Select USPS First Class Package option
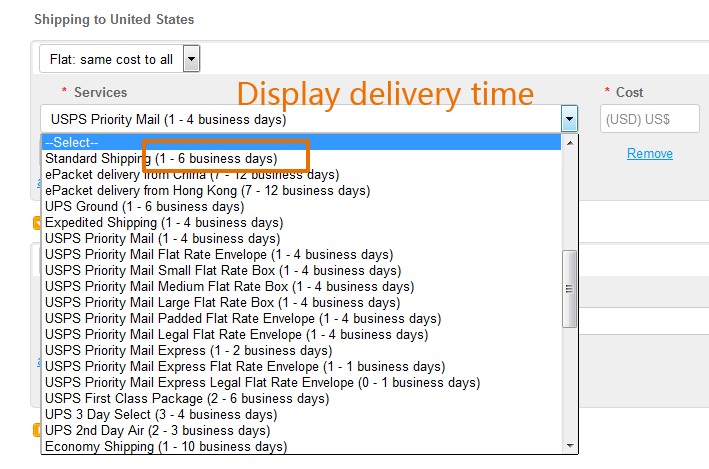 (x=302, y=399)
